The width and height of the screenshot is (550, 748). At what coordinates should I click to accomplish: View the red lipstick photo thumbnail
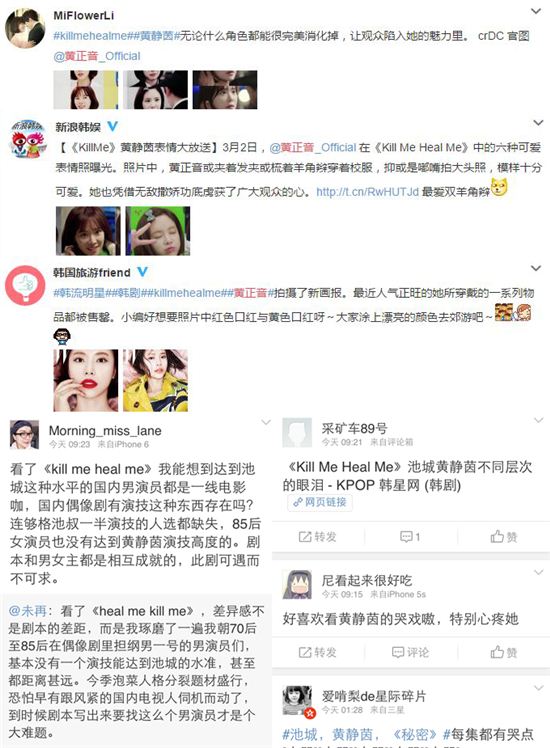click(x=86, y=380)
